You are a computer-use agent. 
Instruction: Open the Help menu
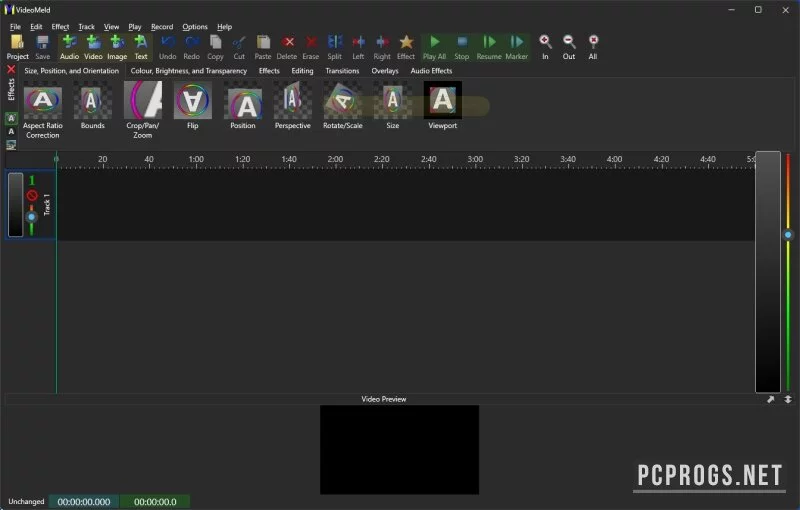click(224, 27)
